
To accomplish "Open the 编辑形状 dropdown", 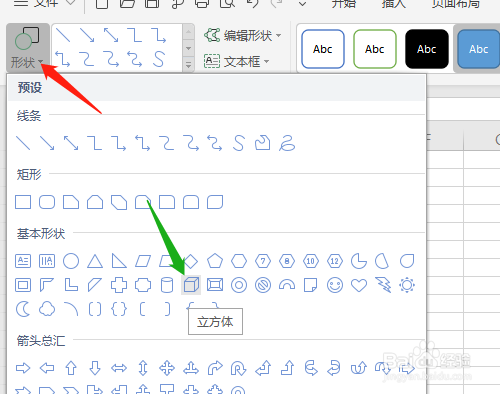I will (x=242, y=35).
